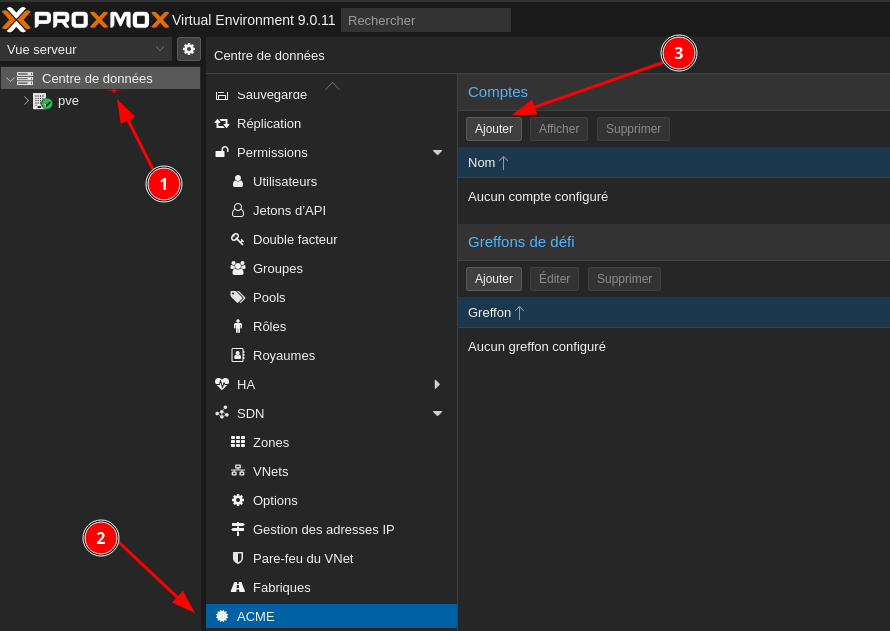Click the Fabriques road icon
The width and height of the screenshot is (890, 631).
tap(238, 587)
